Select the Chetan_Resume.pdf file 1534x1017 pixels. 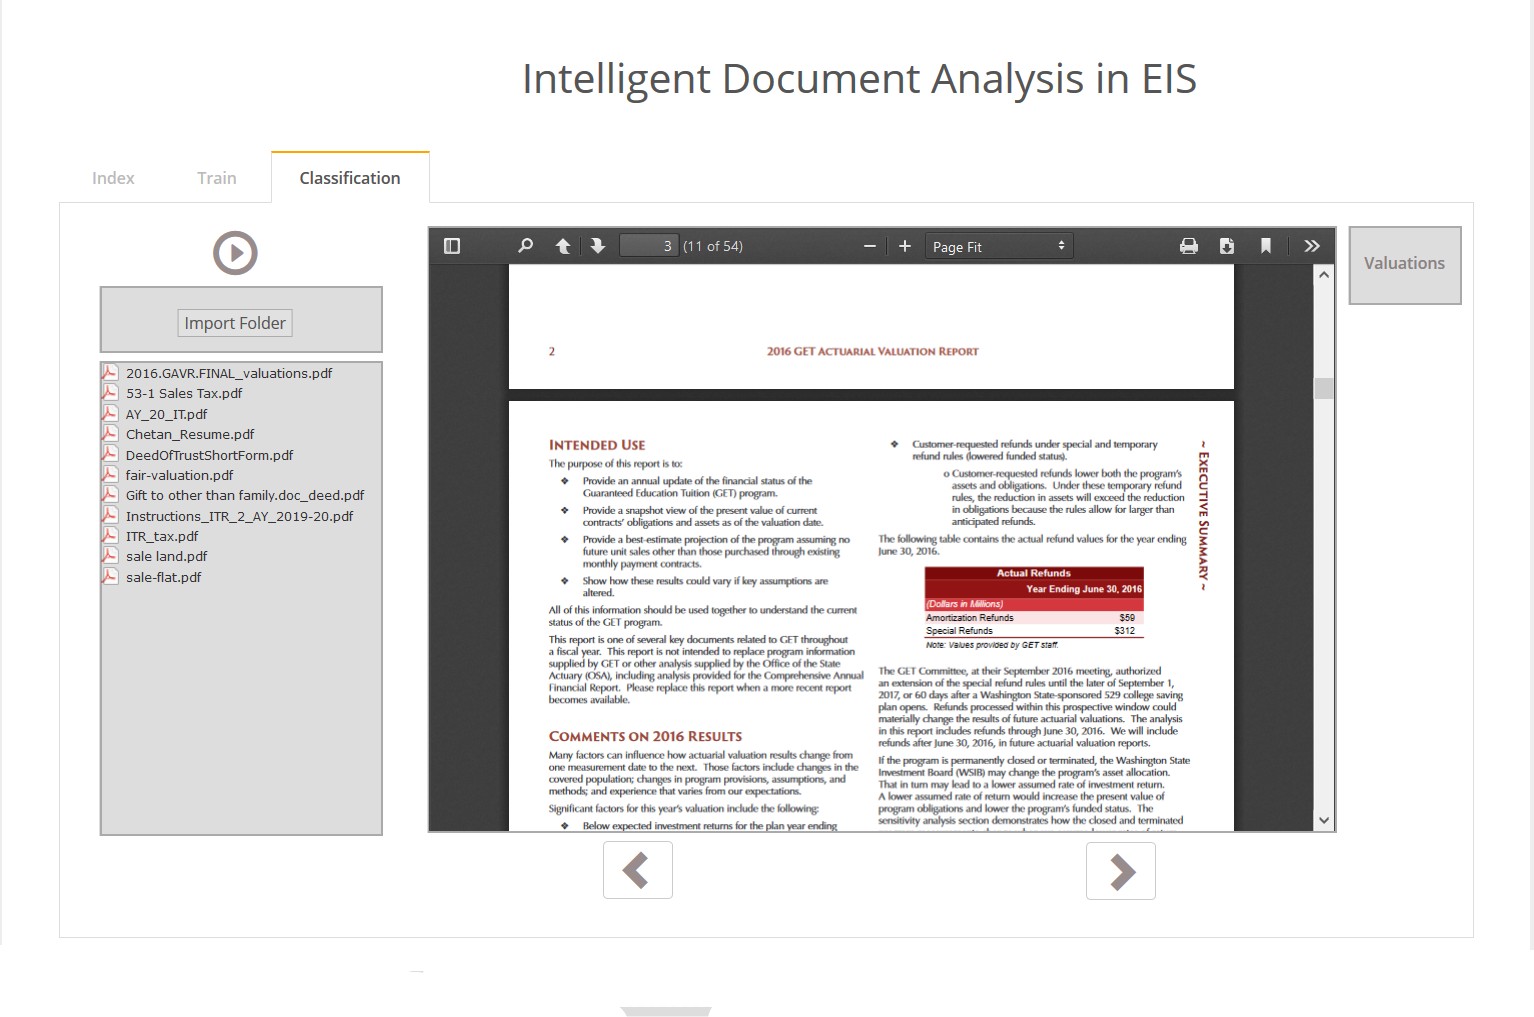[189, 434]
